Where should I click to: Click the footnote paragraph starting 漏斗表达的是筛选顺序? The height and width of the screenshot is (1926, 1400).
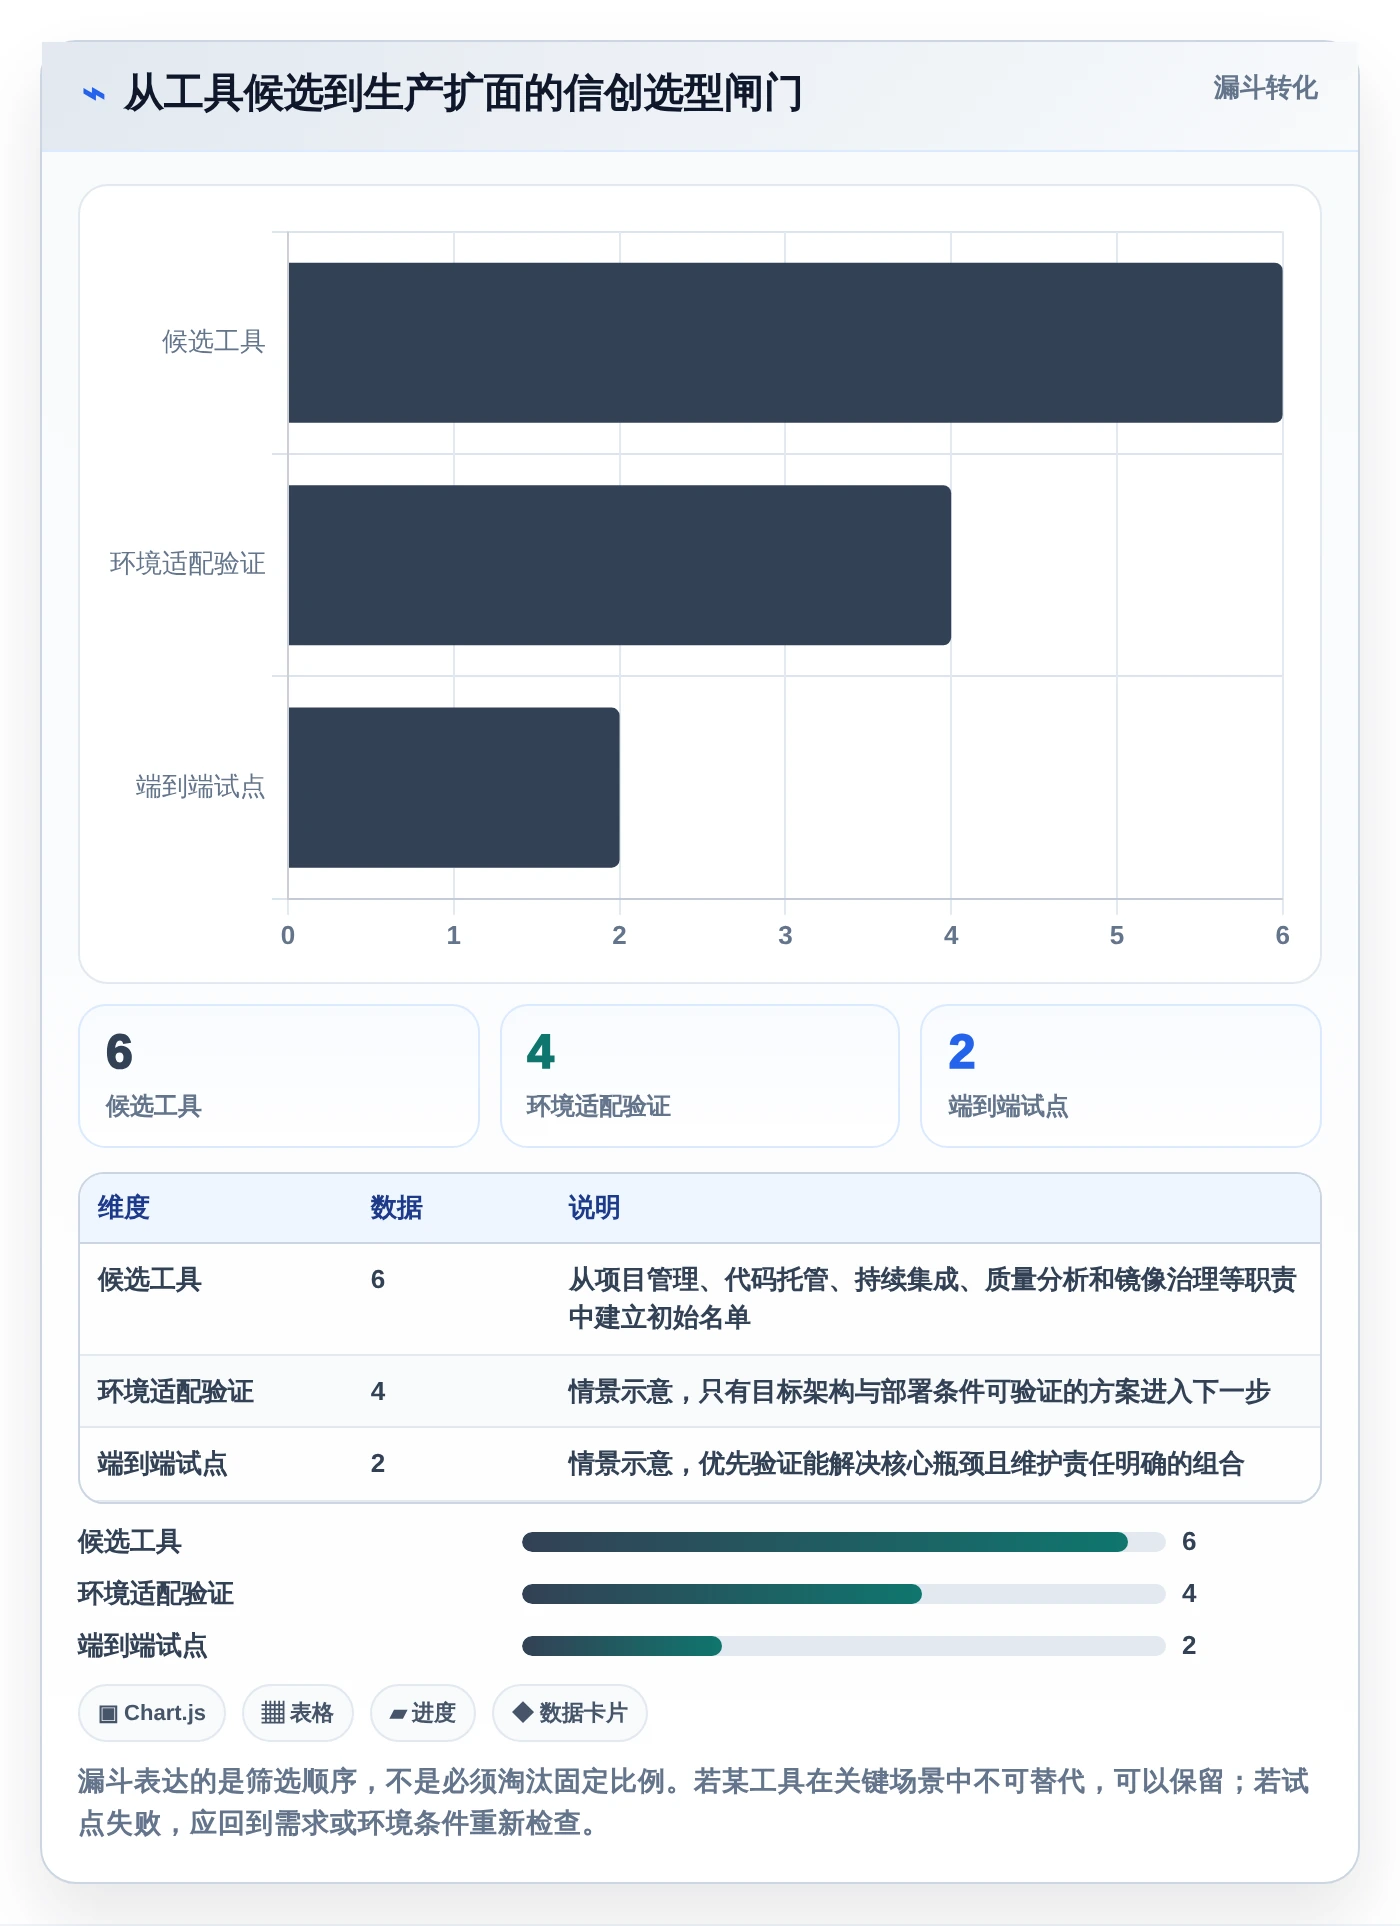694,1802
